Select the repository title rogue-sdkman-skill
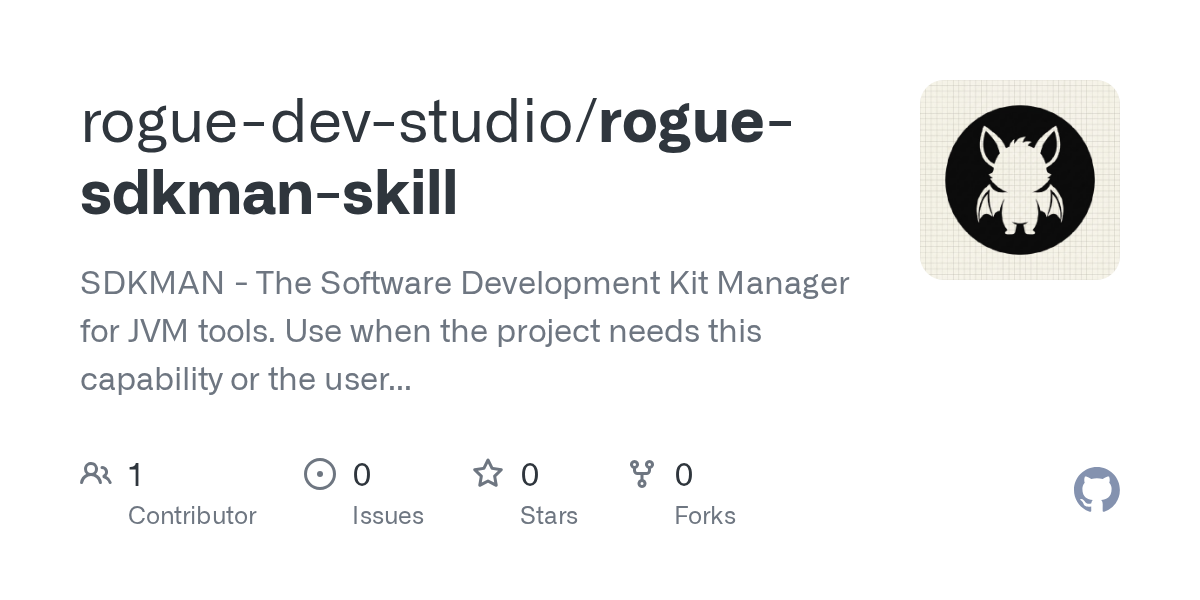The height and width of the screenshot is (600, 1200). click(437, 157)
